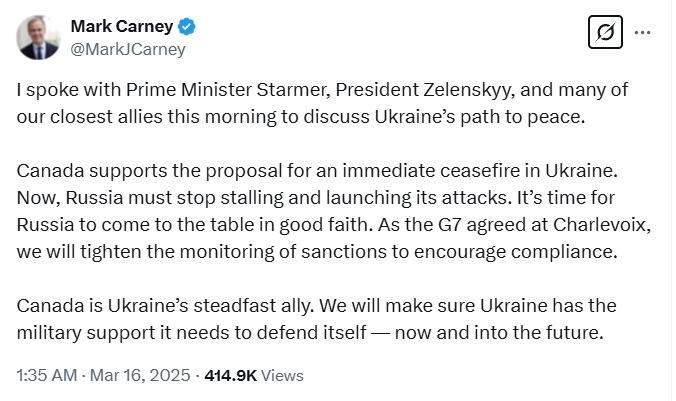
Task: Click the line about monitoring of sanctions
Action: 317,252
